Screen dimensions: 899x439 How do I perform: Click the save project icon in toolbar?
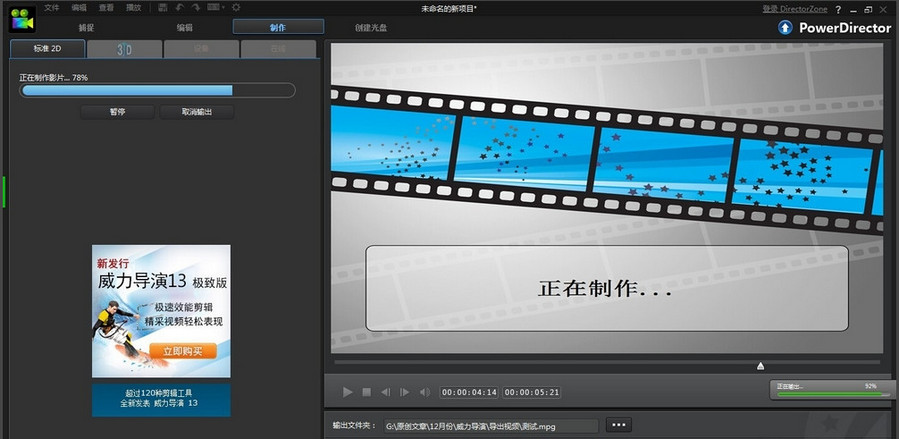pos(163,8)
